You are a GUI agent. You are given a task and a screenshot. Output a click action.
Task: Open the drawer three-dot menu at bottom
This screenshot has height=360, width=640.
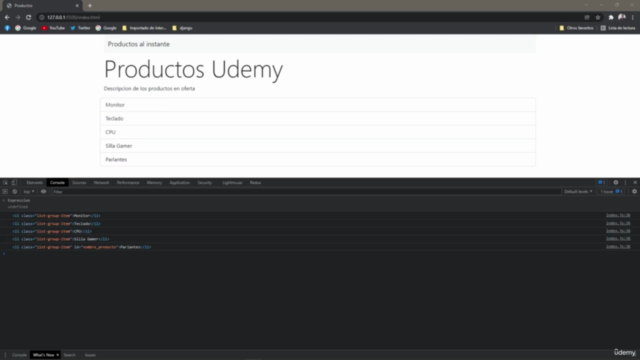(5, 355)
